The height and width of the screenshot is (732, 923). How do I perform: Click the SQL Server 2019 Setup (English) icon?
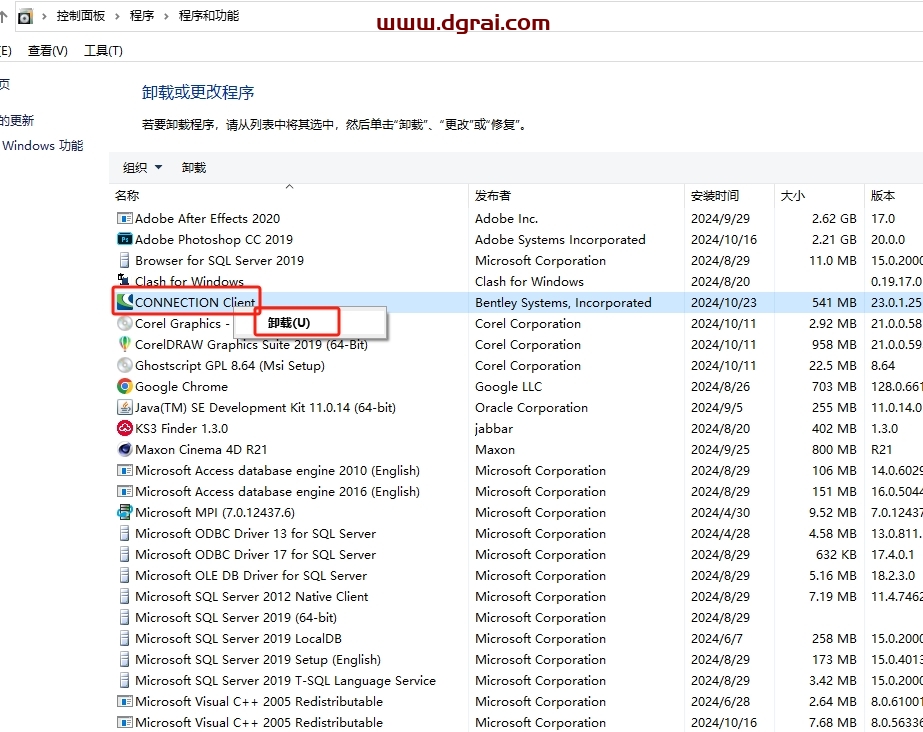[x=124, y=660]
